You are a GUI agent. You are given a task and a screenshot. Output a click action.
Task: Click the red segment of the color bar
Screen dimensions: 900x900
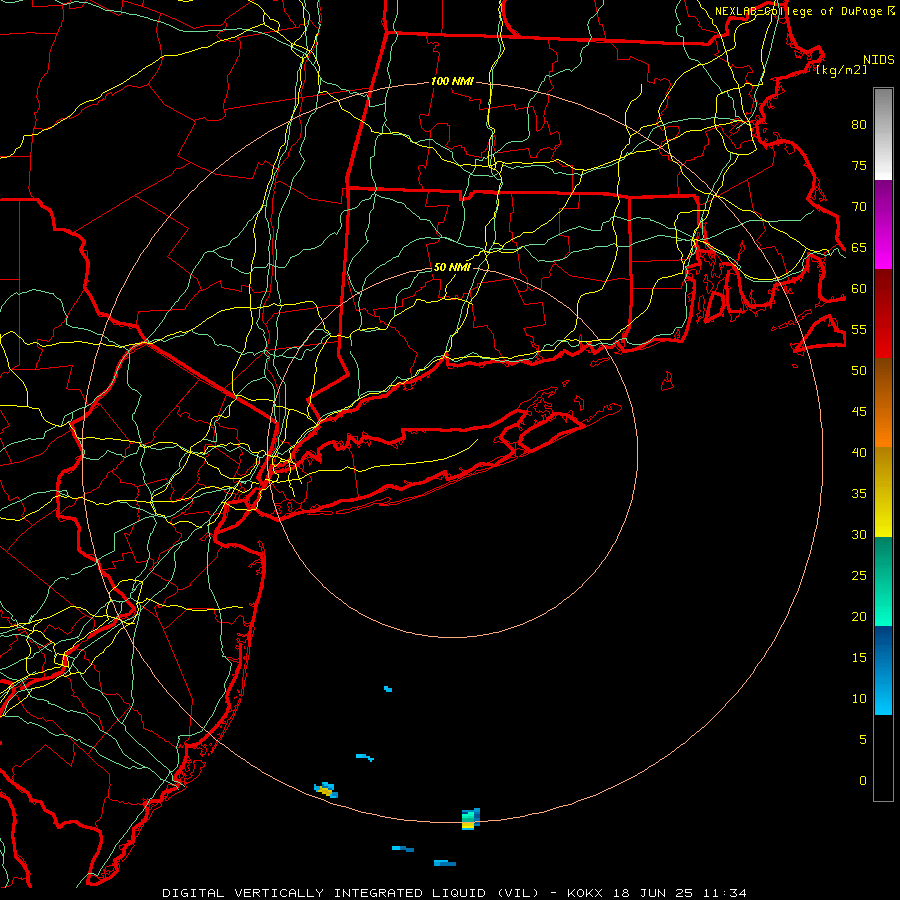pyautogui.click(x=883, y=313)
